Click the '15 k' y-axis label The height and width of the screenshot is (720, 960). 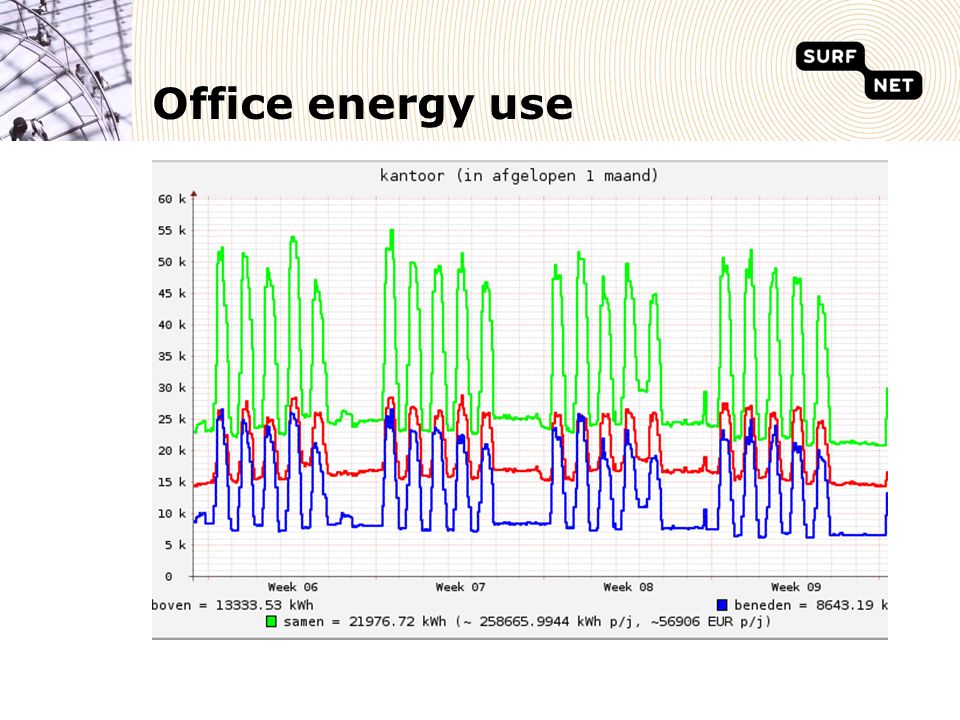point(171,482)
